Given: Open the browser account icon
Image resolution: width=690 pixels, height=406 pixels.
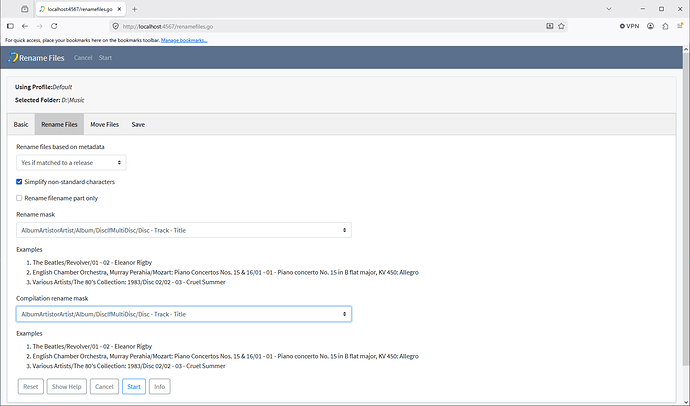Looking at the screenshot, I should pos(650,26).
